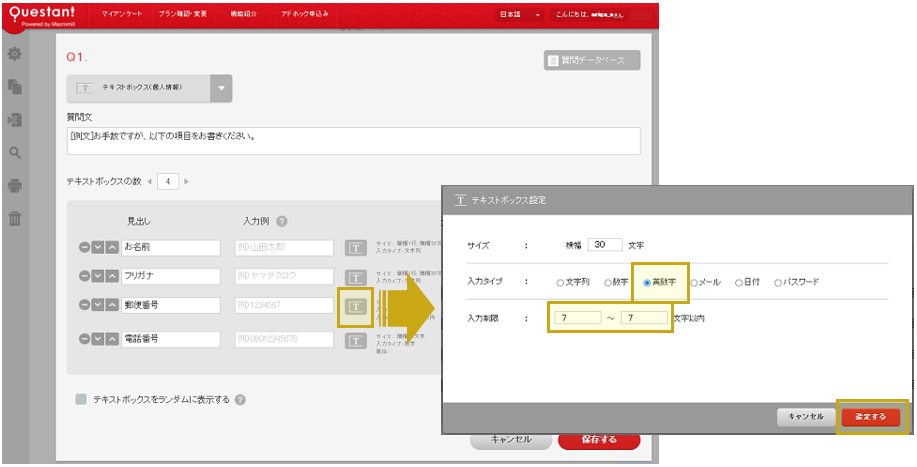
Task: Click the 質問文 text area
Action: 353,141
